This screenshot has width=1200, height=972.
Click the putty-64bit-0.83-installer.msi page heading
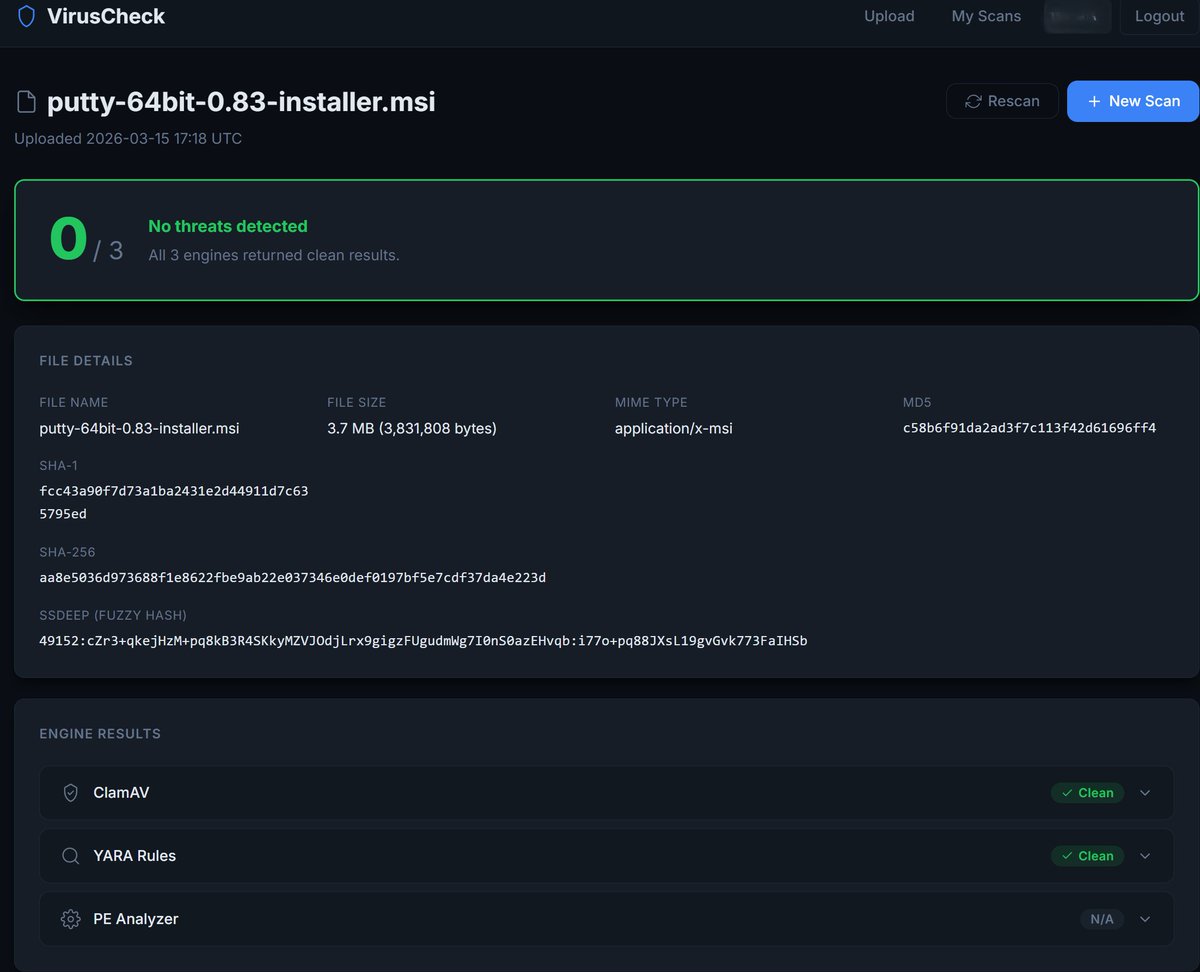click(241, 102)
